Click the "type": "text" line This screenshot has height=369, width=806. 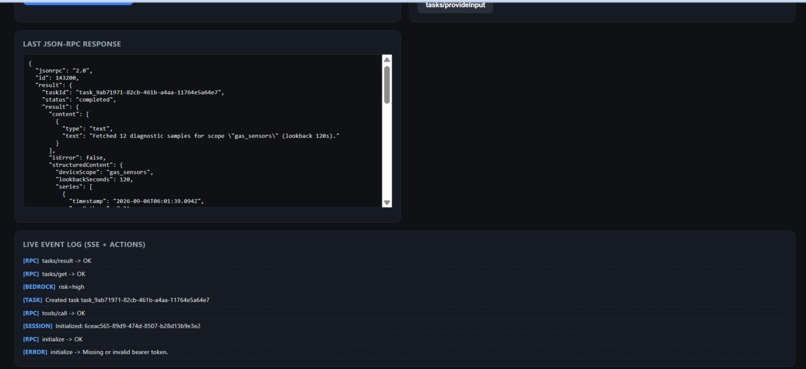[x=87, y=128]
